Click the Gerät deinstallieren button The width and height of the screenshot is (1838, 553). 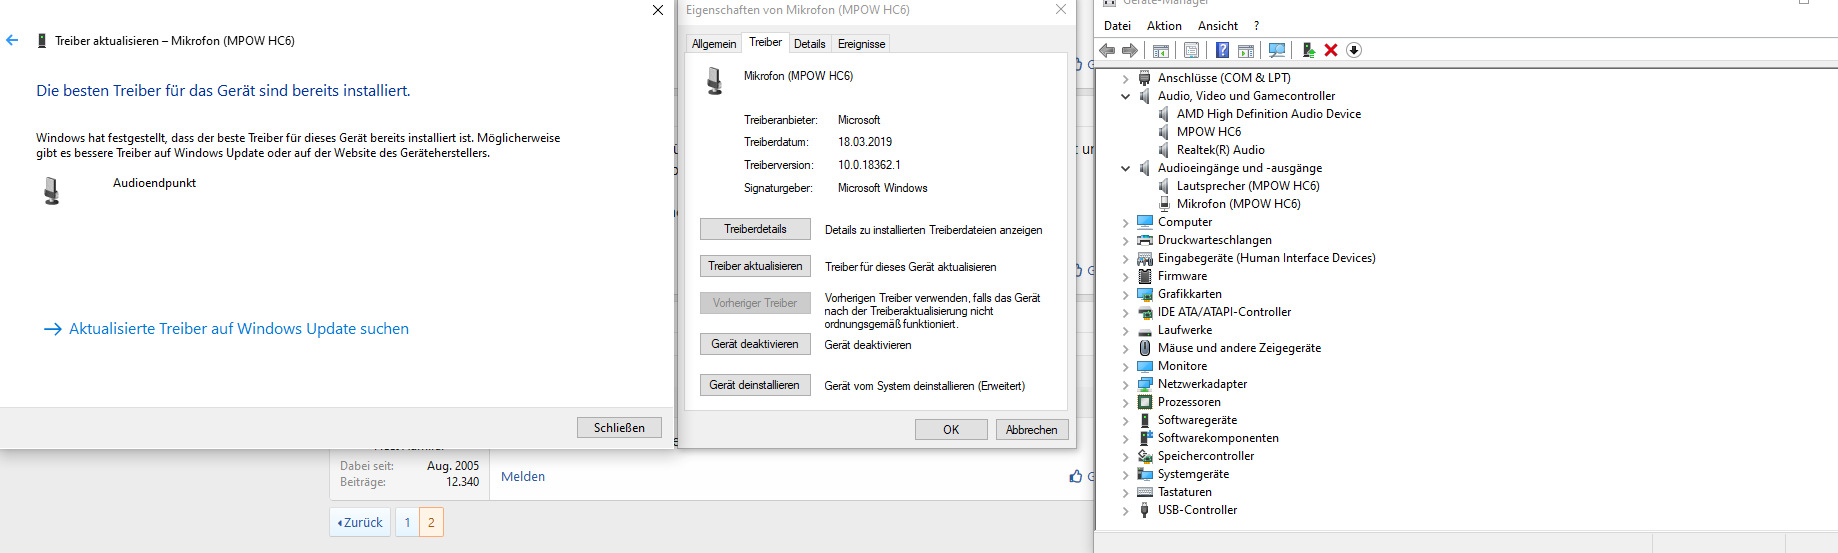tap(755, 385)
